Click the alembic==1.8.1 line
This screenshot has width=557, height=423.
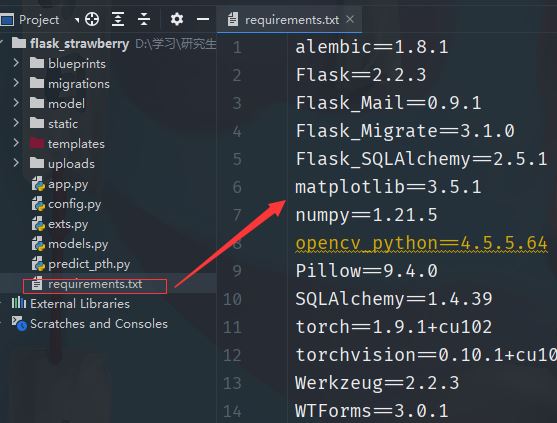click(372, 47)
